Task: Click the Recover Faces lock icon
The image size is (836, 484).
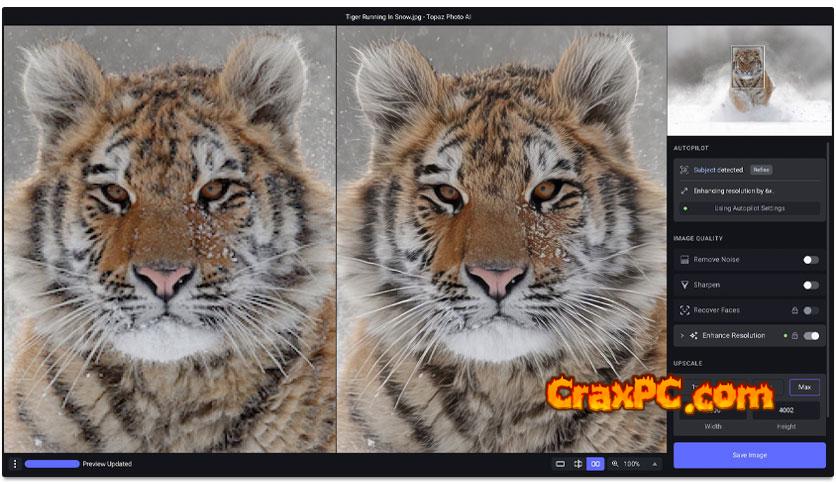Action: coord(794,310)
